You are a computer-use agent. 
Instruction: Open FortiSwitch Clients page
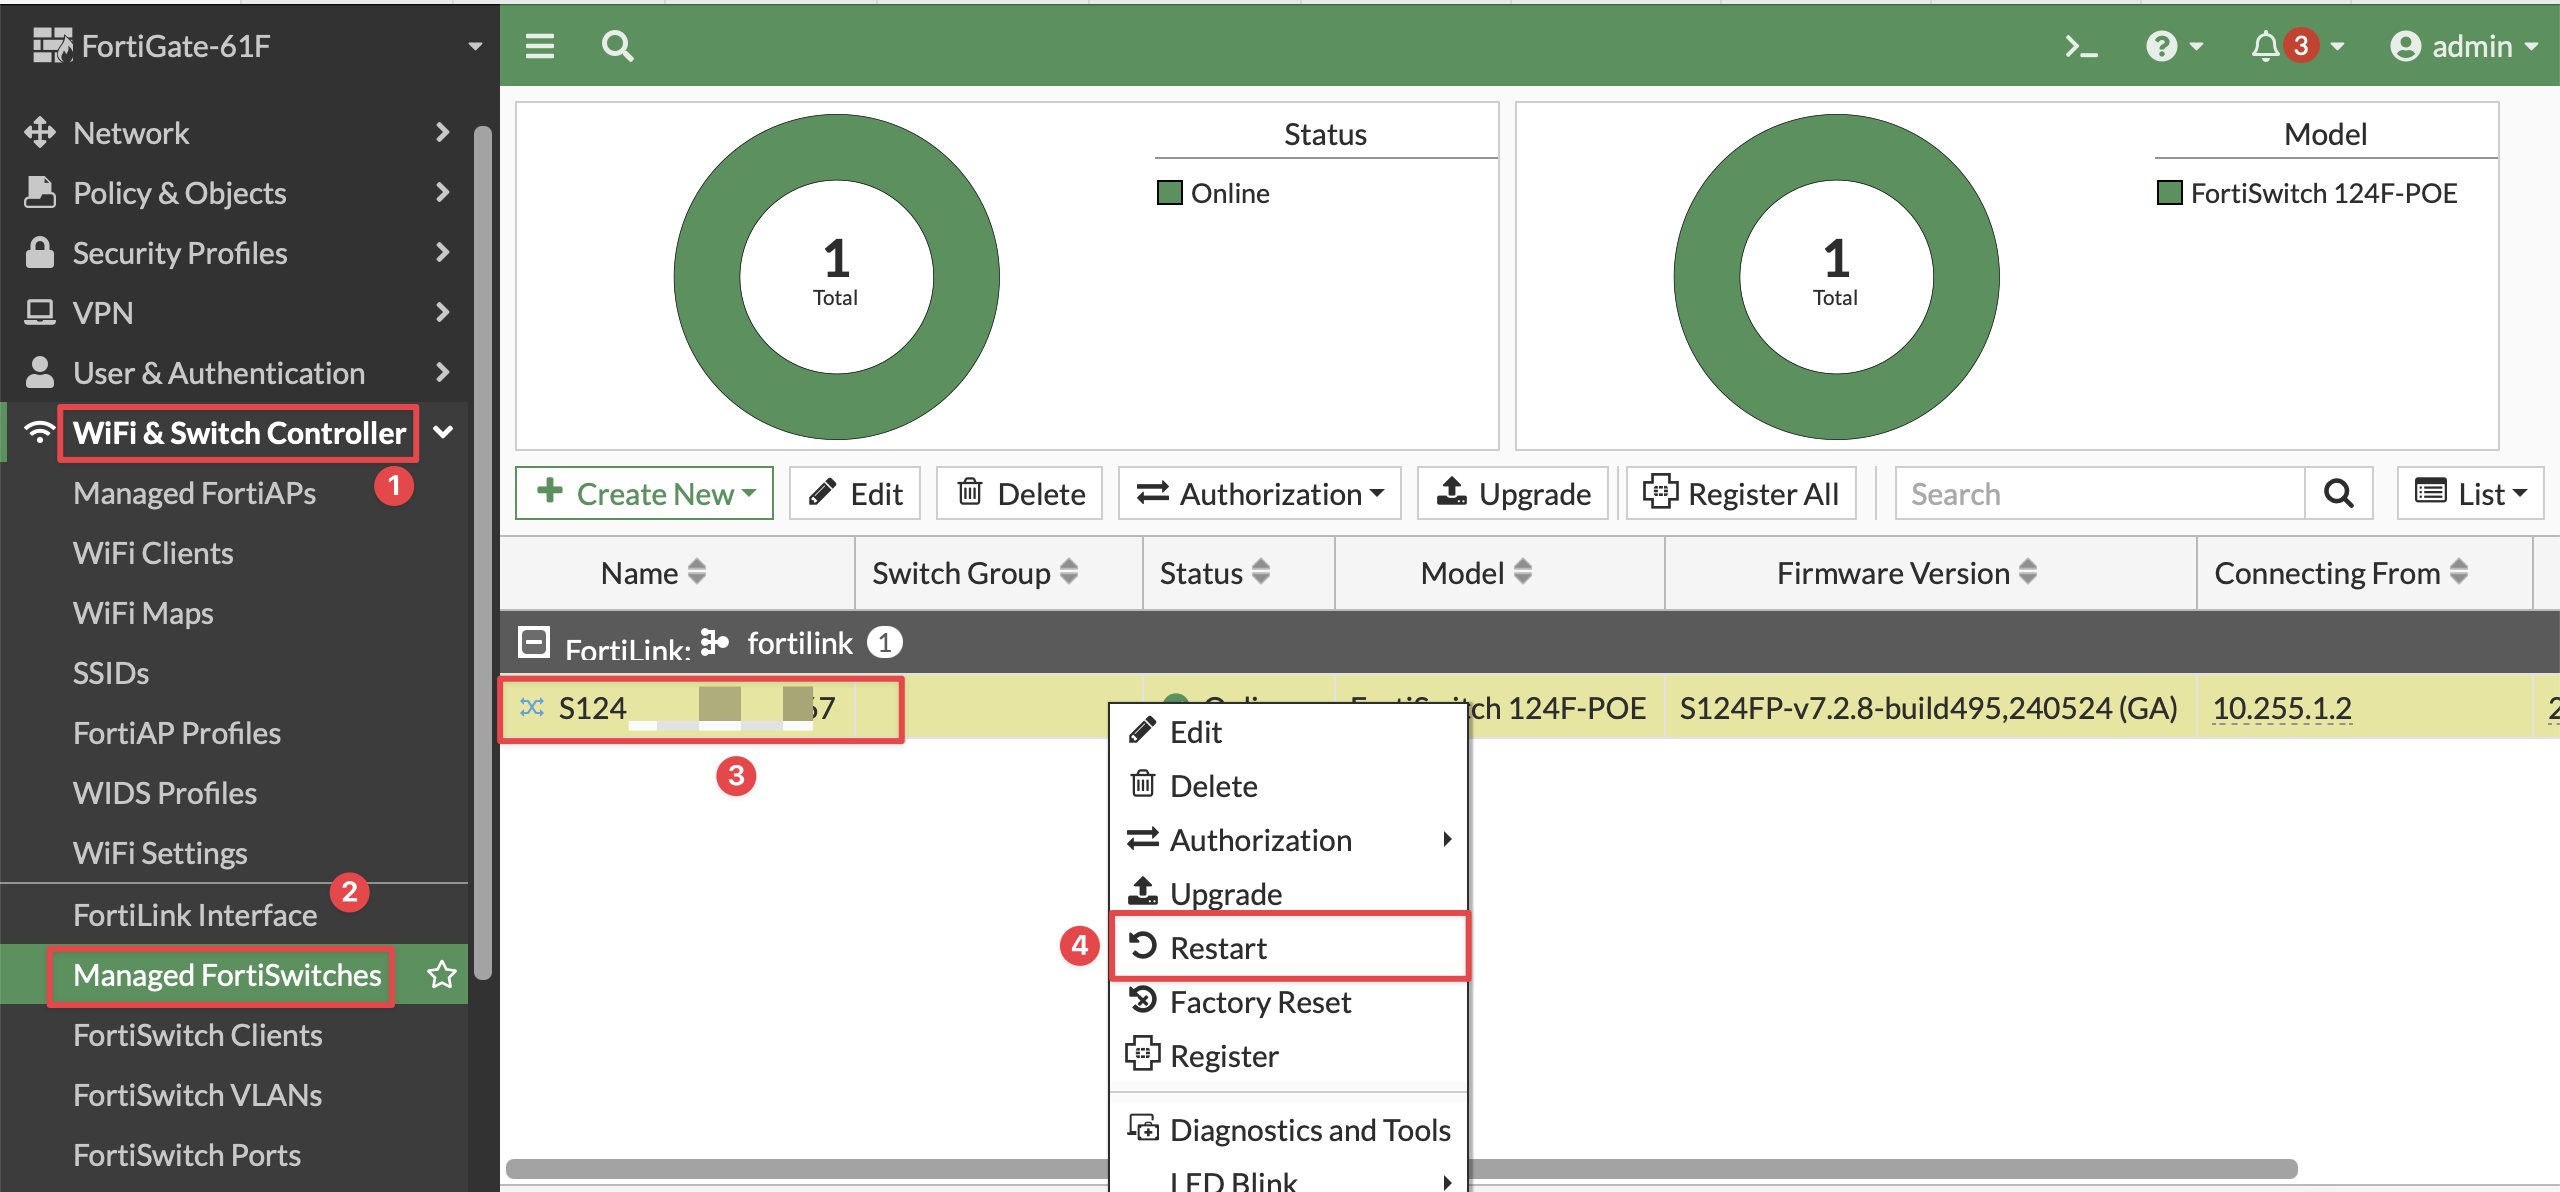click(198, 1035)
